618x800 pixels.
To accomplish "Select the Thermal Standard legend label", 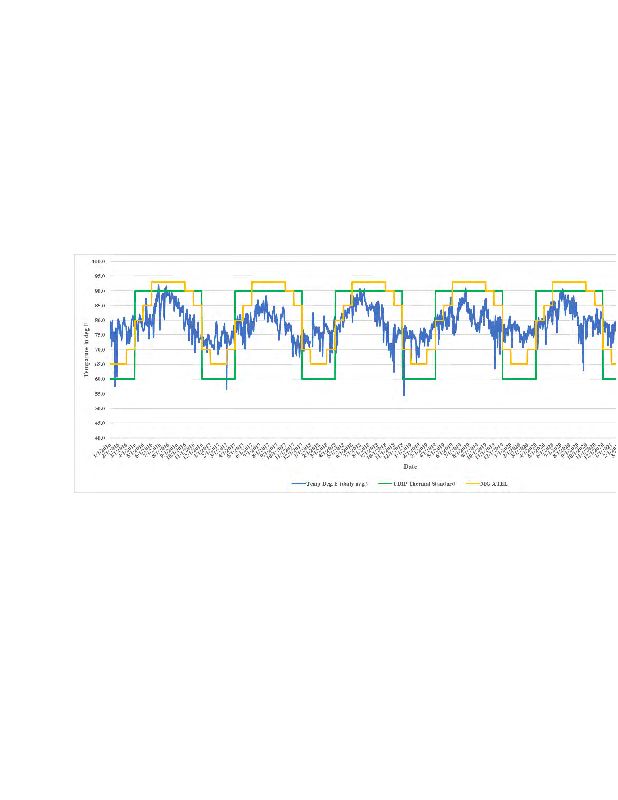I will point(427,483).
